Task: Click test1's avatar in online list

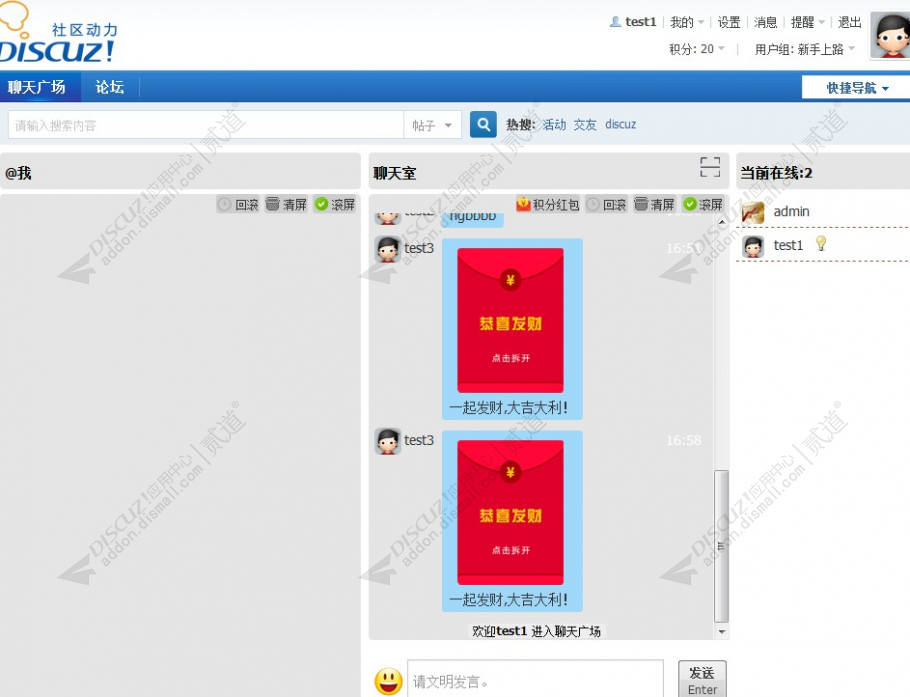Action: click(x=753, y=247)
